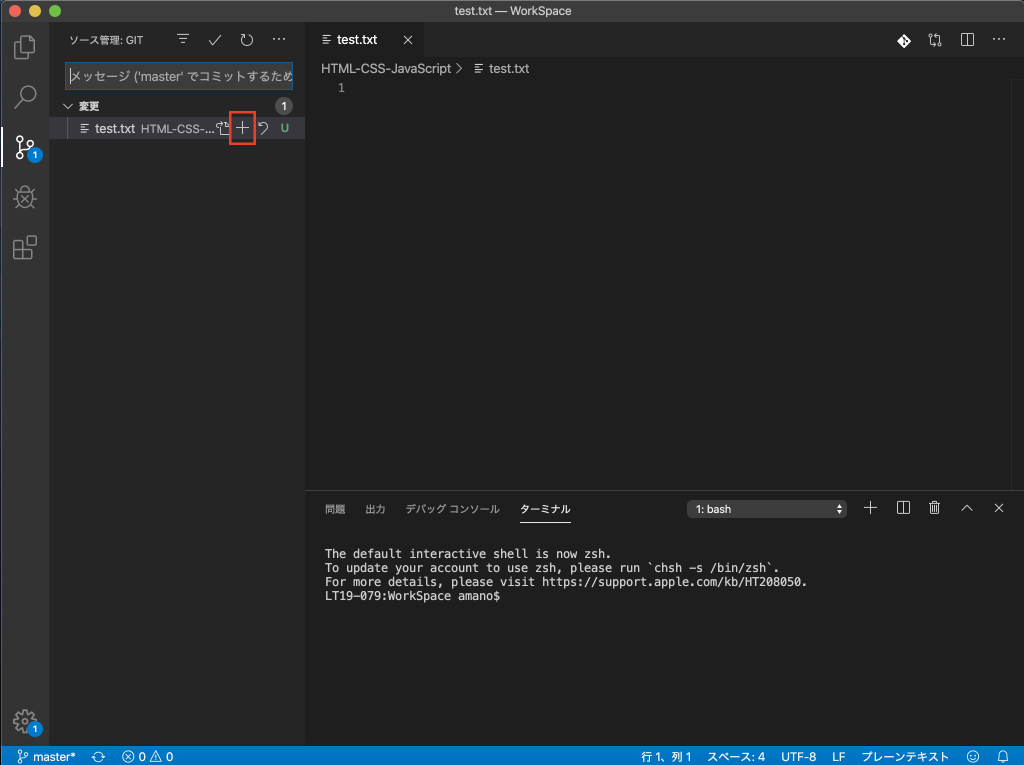Open more editor actions menu

[999, 39]
